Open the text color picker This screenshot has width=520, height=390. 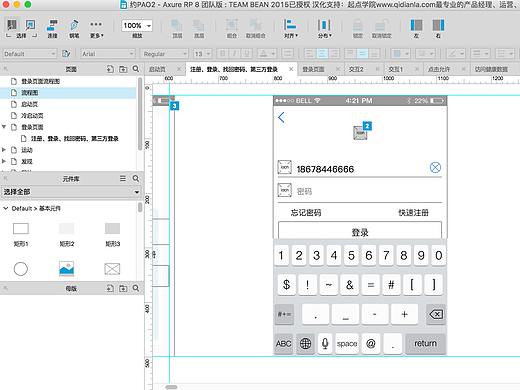click(267, 54)
